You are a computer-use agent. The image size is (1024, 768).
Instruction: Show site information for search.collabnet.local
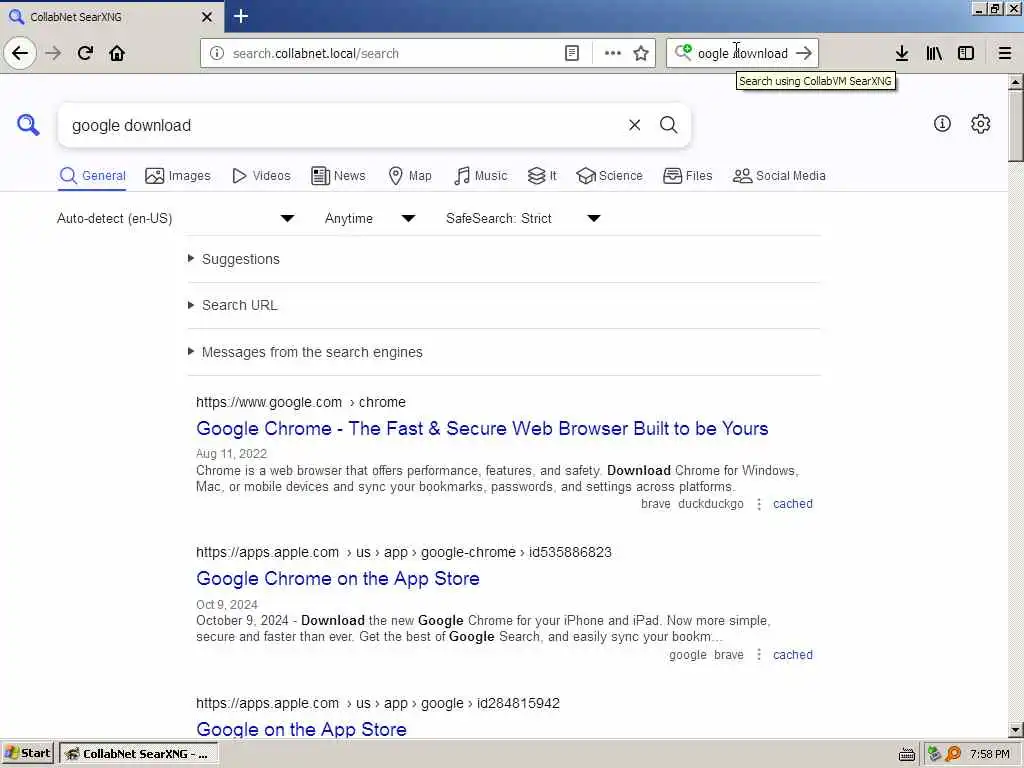click(x=217, y=54)
